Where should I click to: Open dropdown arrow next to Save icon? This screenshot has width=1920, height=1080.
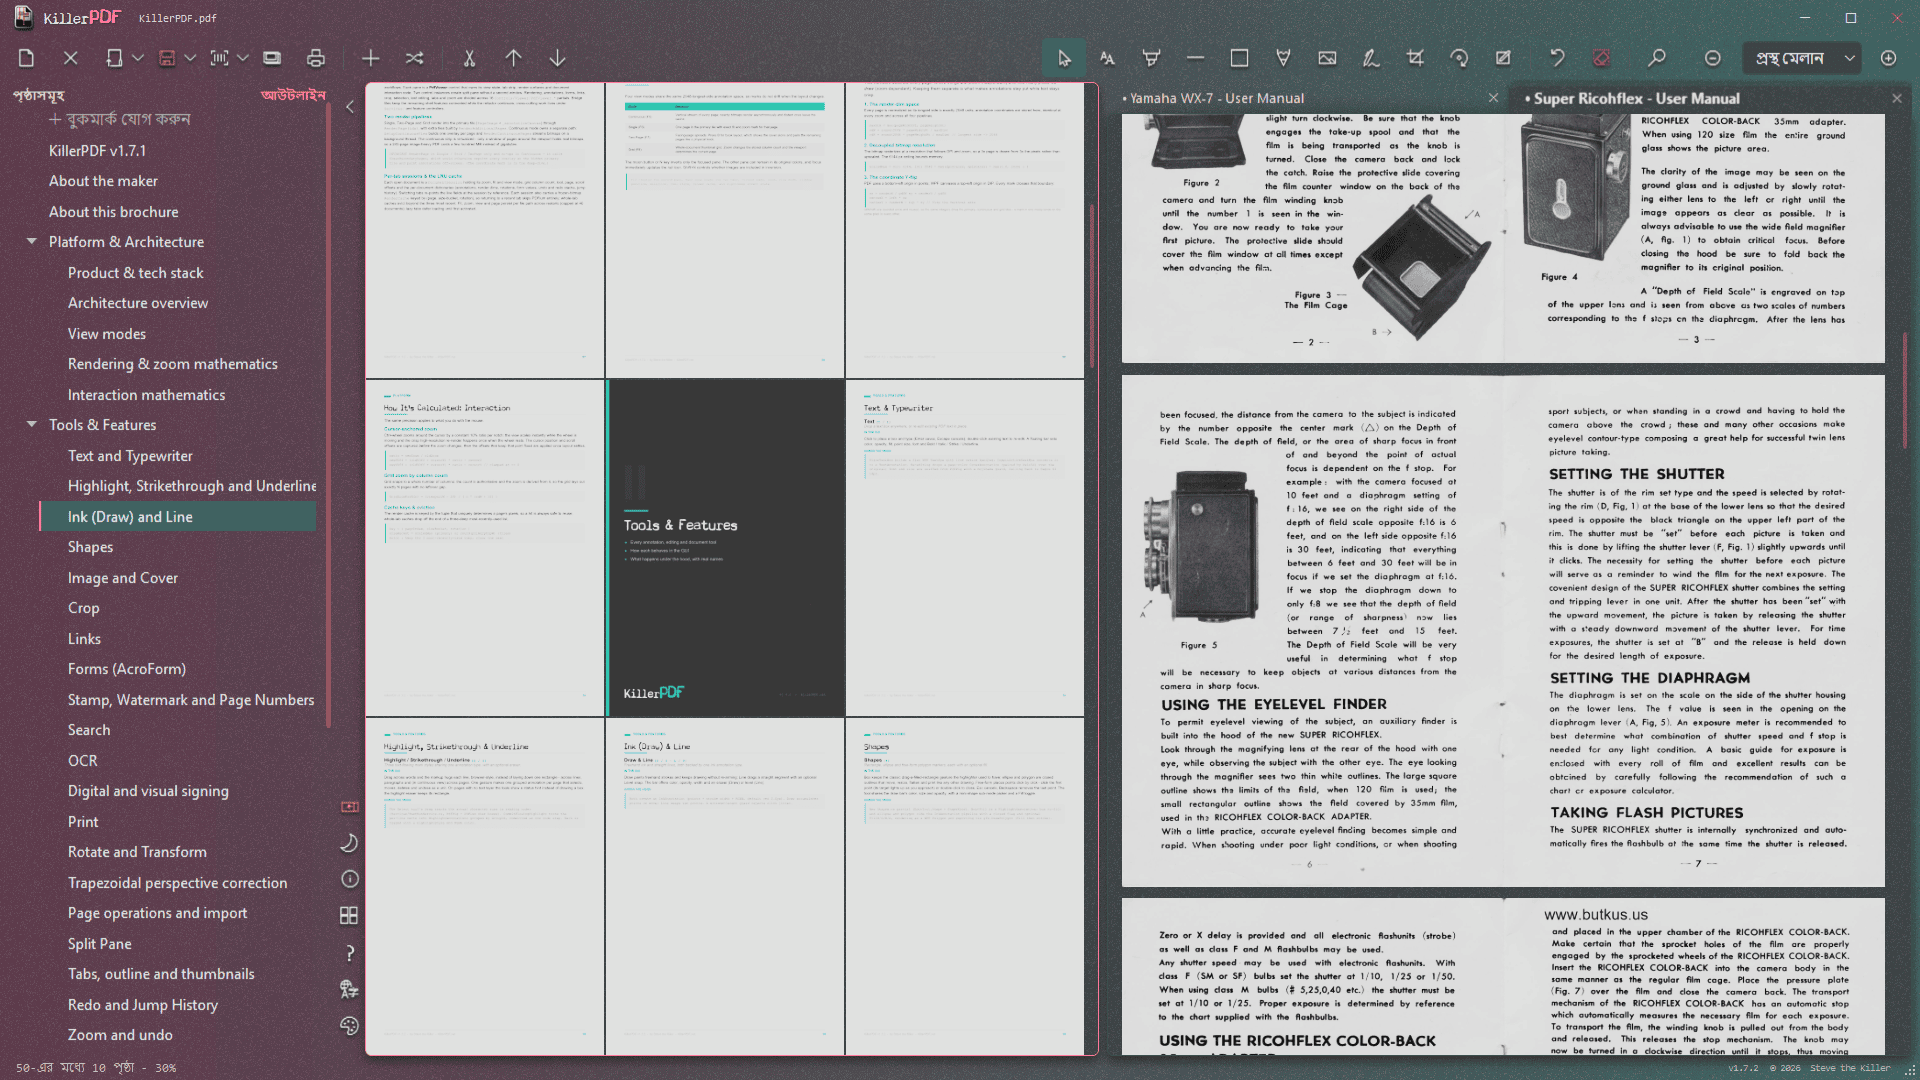coord(190,58)
